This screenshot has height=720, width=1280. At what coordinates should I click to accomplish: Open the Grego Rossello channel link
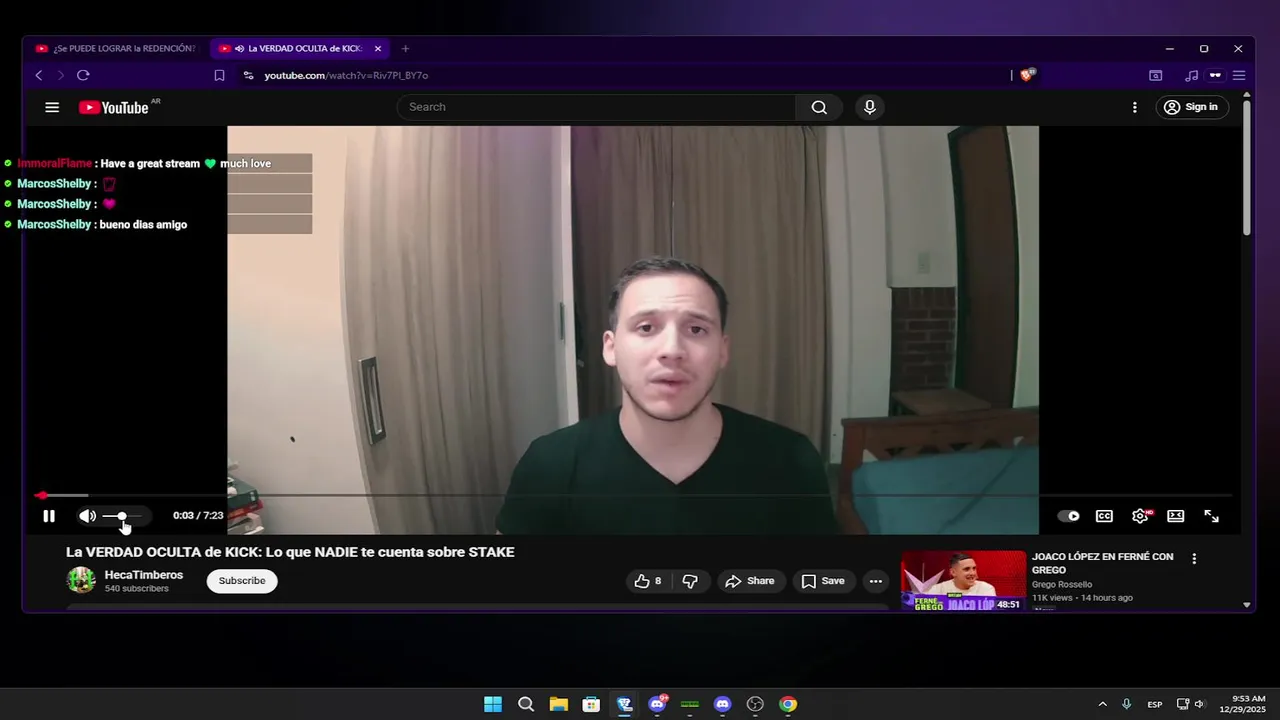click(x=1062, y=584)
